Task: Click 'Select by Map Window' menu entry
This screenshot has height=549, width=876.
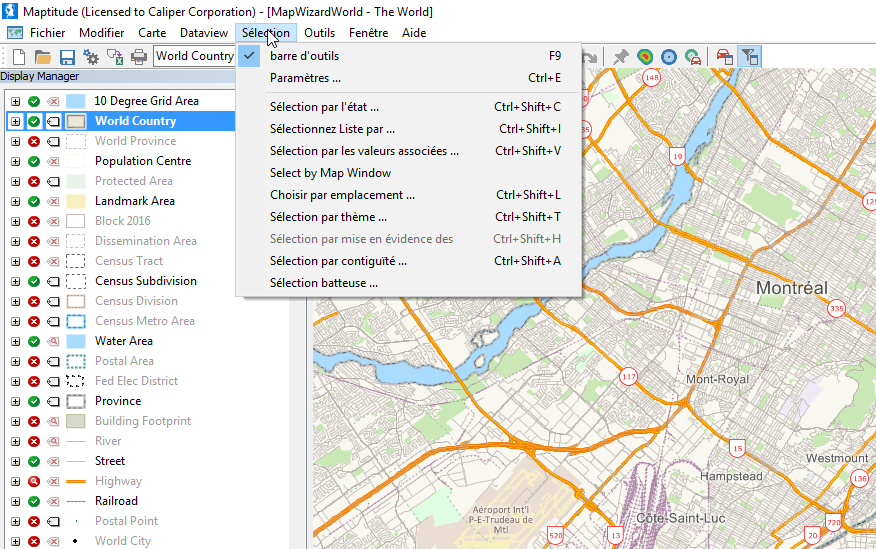Action: pyautogui.click(x=330, y=173)
